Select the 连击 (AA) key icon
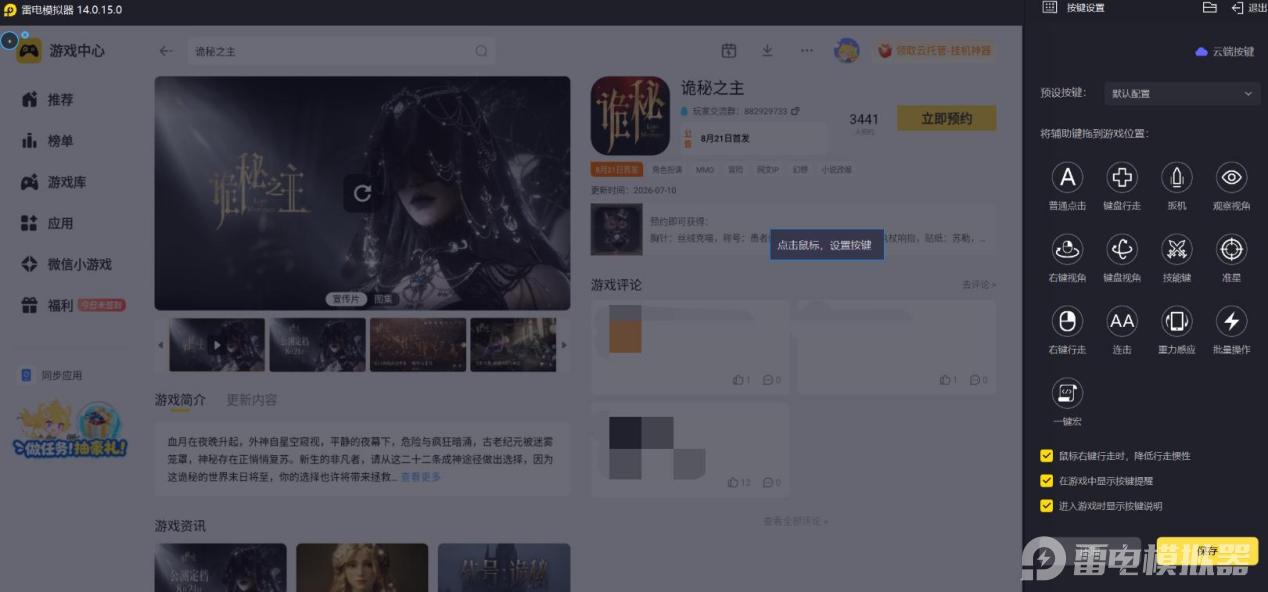 (x=1122, y=321)
